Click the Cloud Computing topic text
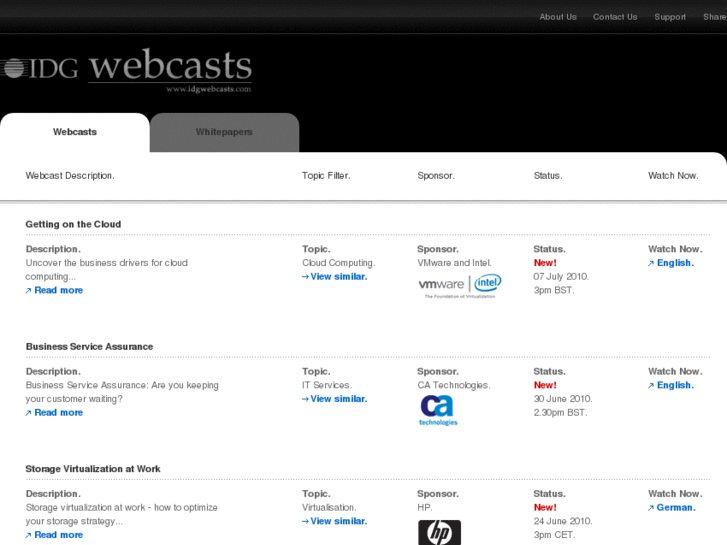Screen dimensions: 727x545 pos(338,263)
